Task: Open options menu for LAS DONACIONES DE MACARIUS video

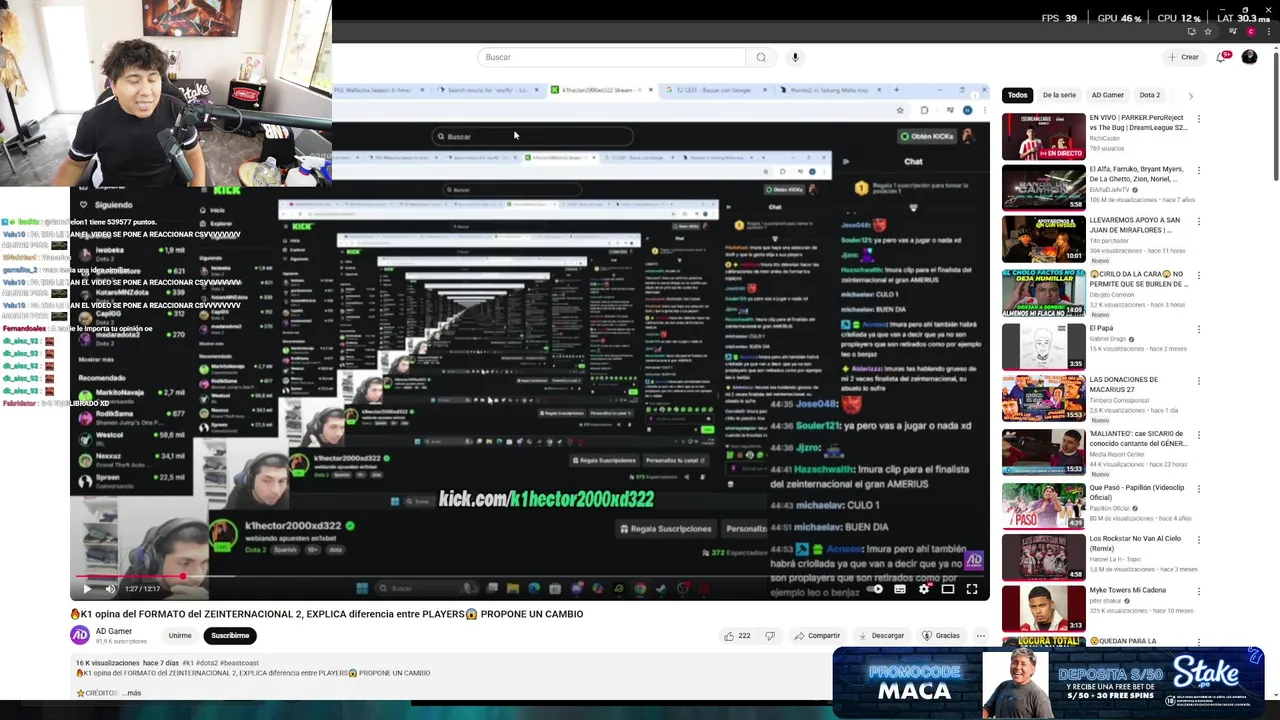Action: tap(1198, 382)
